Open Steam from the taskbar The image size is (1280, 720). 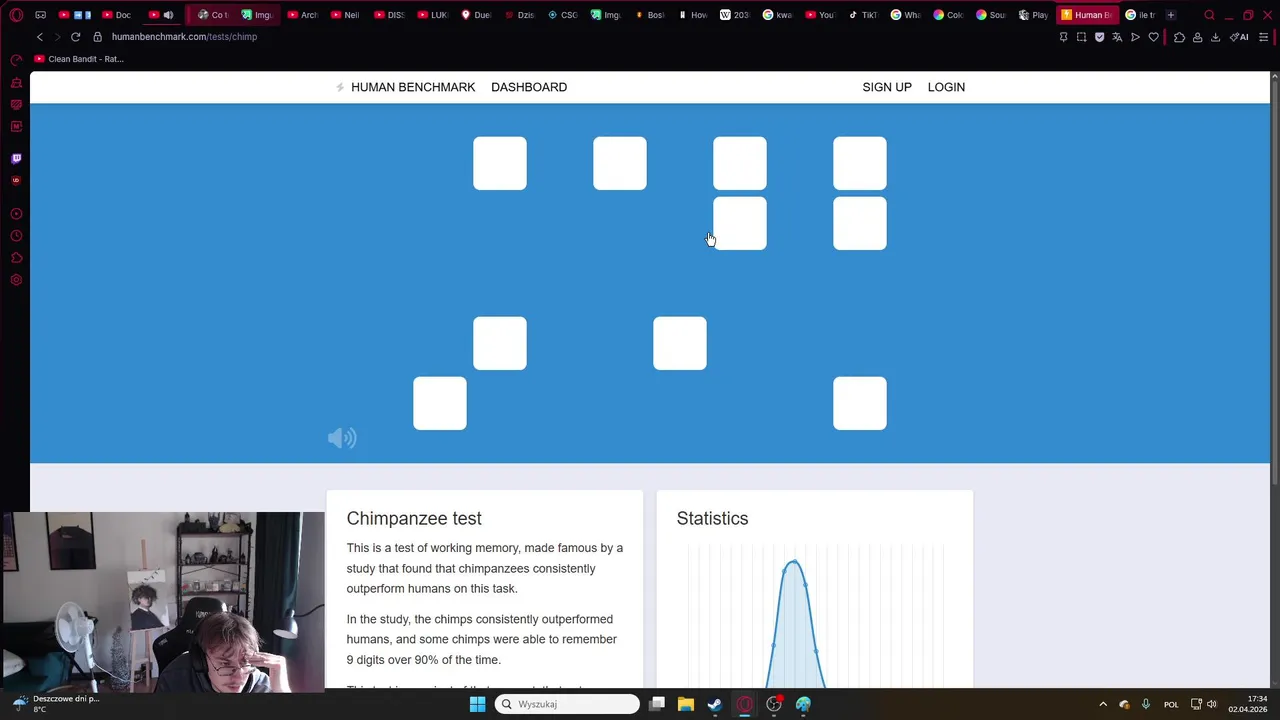pos(715,704)
